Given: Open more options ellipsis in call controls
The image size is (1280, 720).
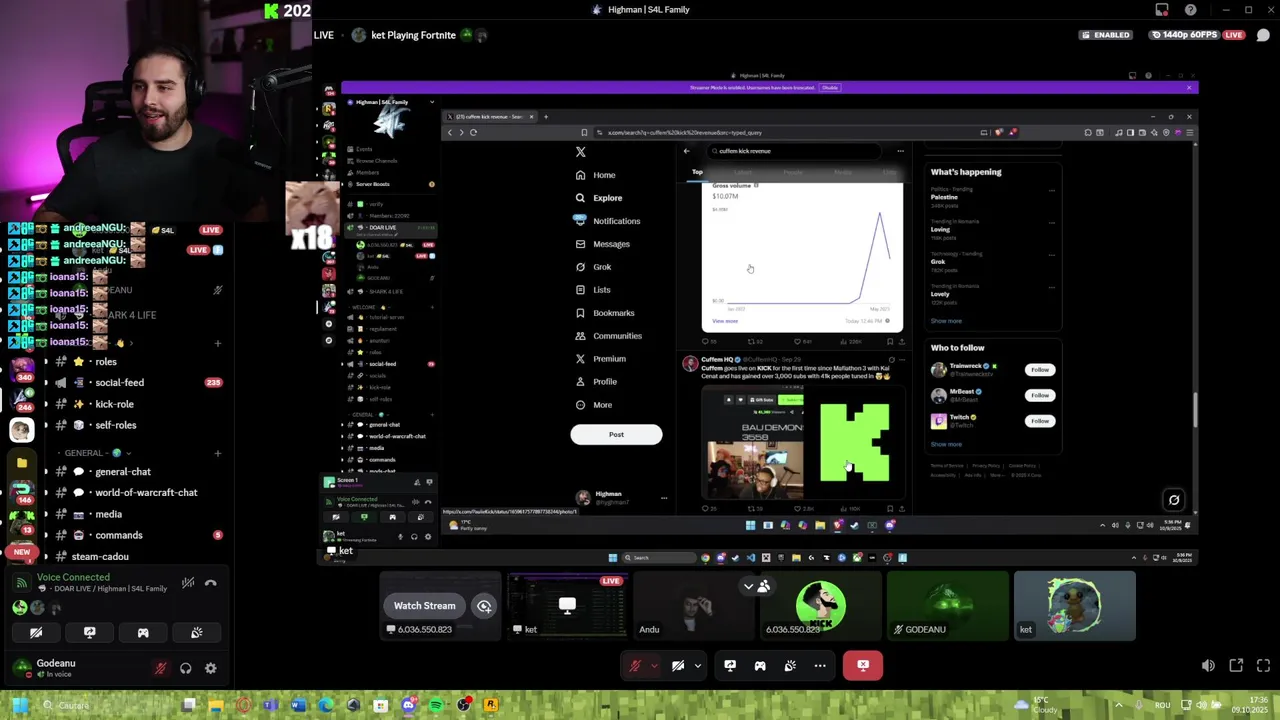Looking at the screenshot, I should coord(820,665).
